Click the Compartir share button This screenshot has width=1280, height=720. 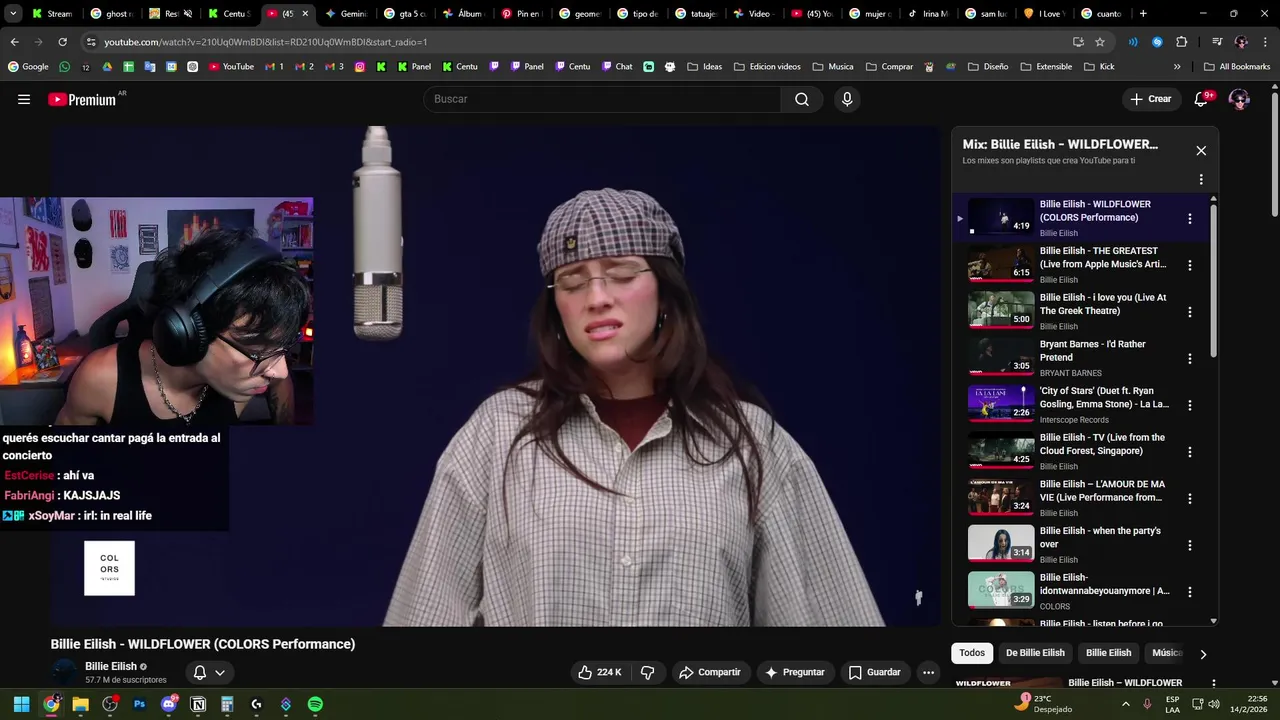[x=710, y=672]
